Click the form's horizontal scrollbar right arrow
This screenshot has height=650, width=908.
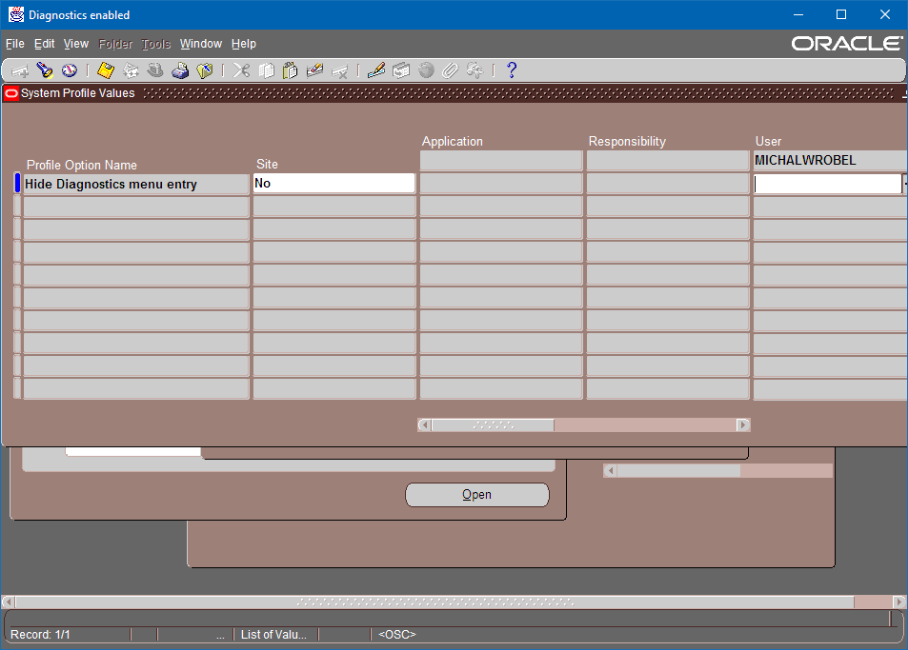743,425
